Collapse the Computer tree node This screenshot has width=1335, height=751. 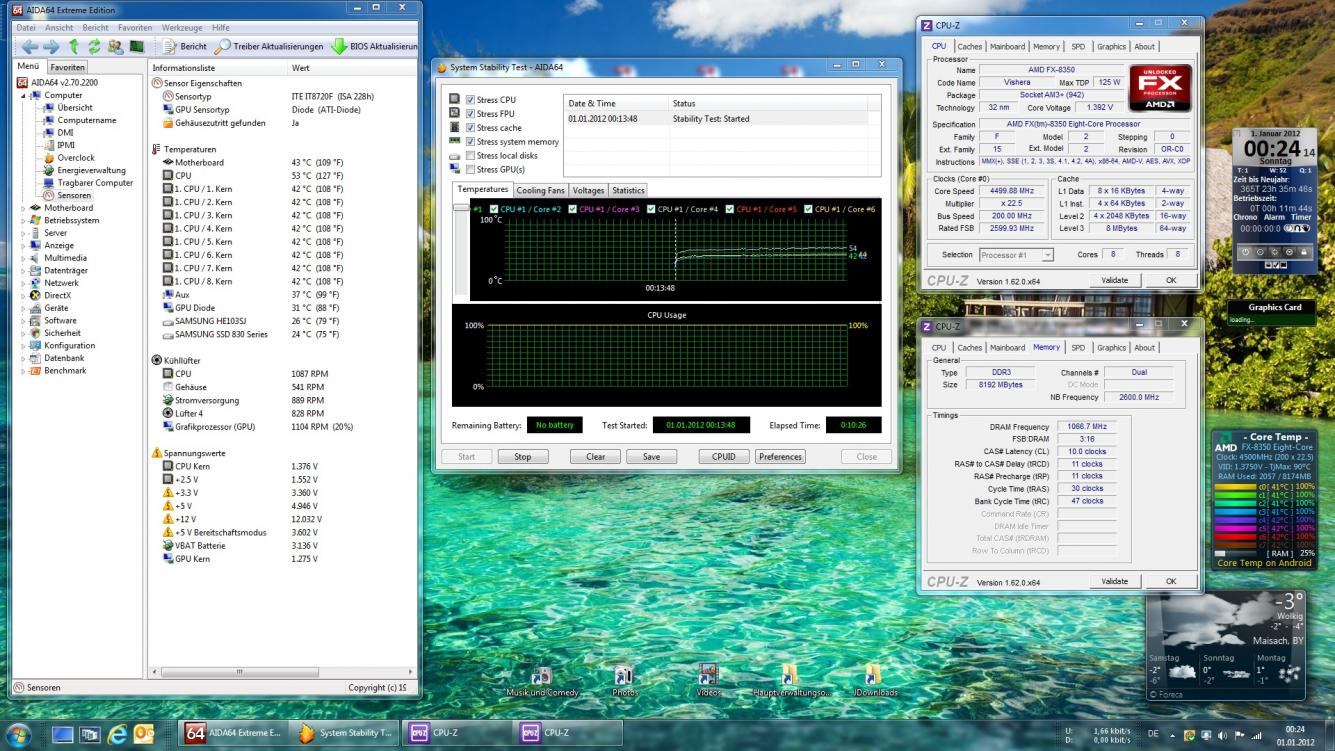tap(24, 95)
